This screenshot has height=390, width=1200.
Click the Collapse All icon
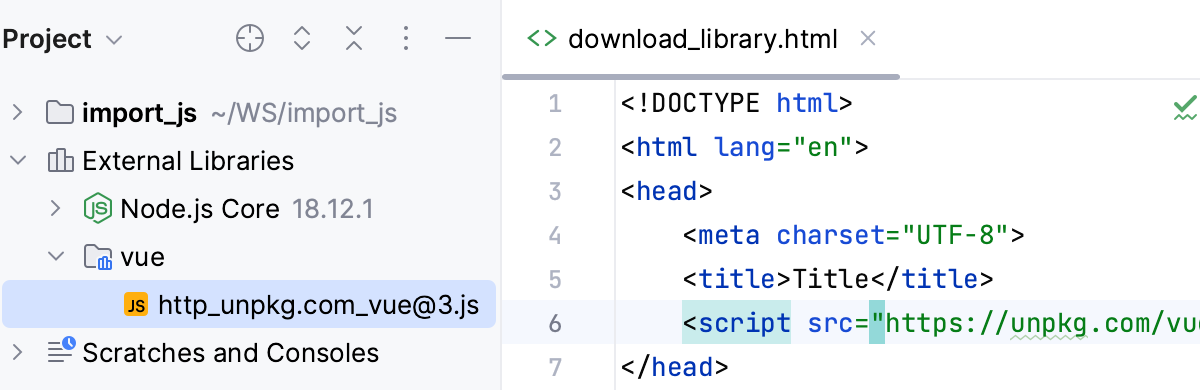coord(354,39)
